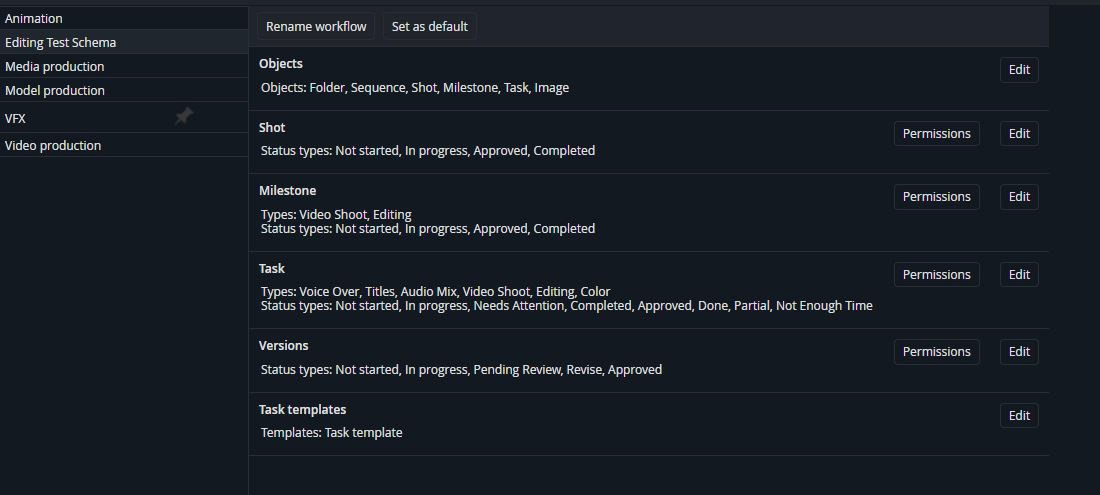Open the Video production schema

(53, 145)
